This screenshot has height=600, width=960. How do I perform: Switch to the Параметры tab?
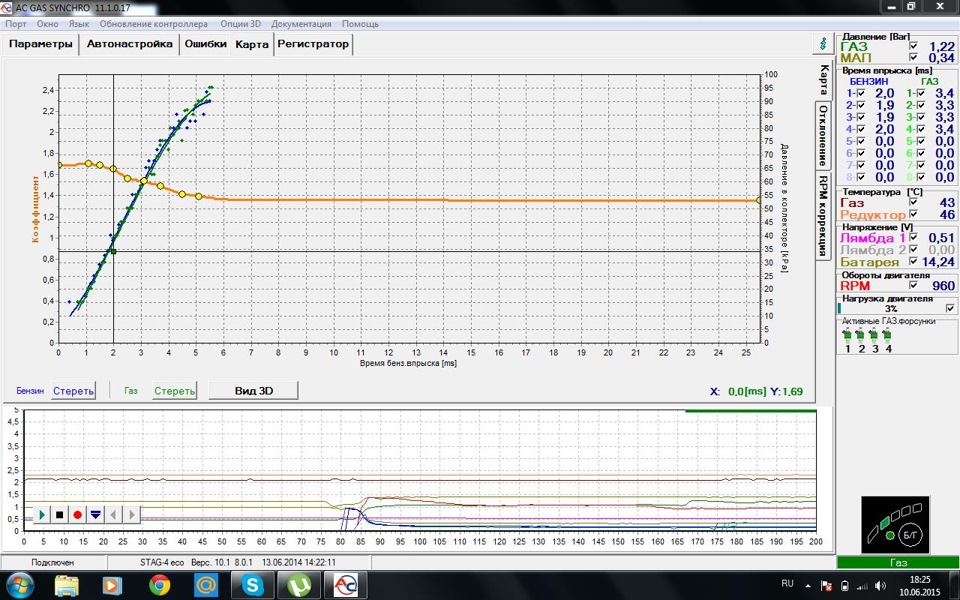40,44
